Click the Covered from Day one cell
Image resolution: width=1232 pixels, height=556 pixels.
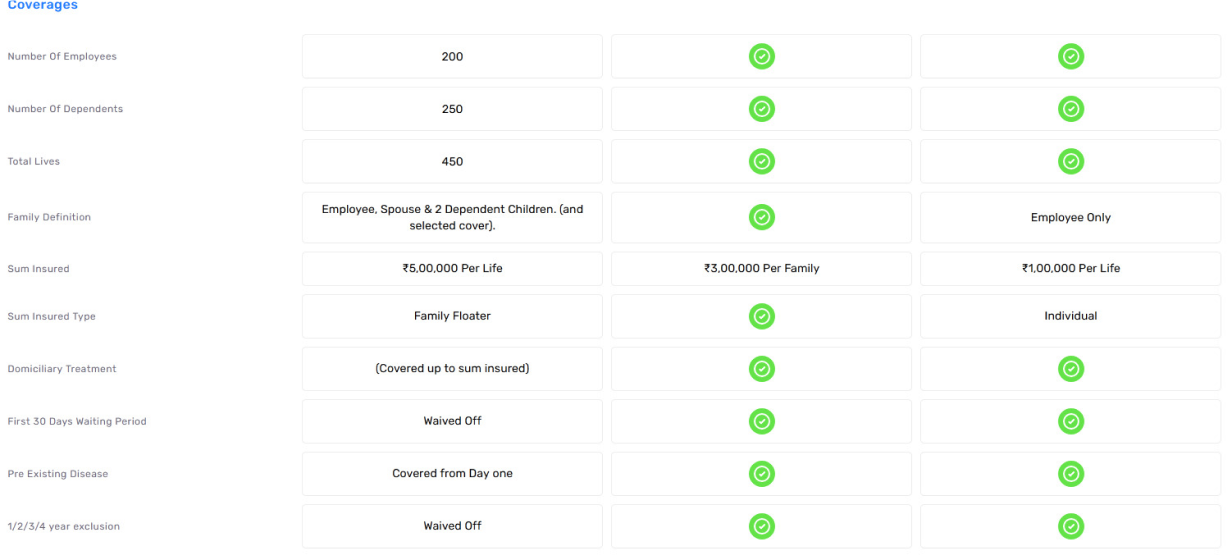pos(452,474)
